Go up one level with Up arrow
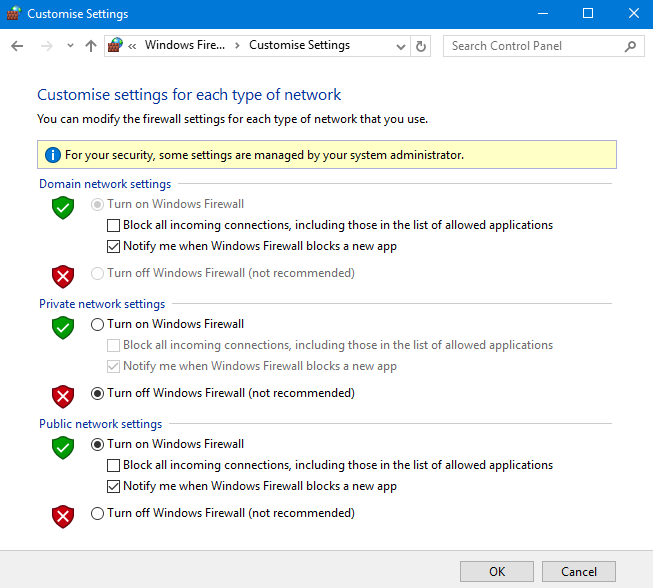This screenshot has width=653, height=588. pyautogui.click(x=91, y=46)
